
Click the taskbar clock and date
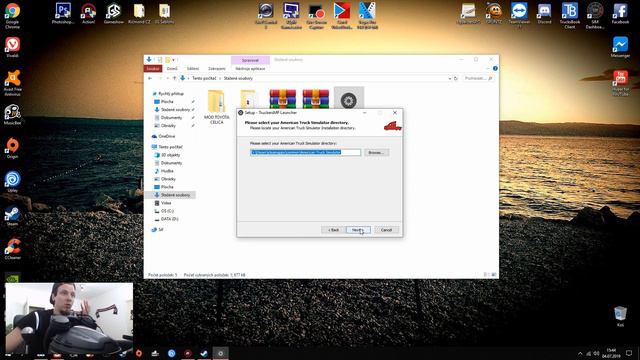coord(611,353)
